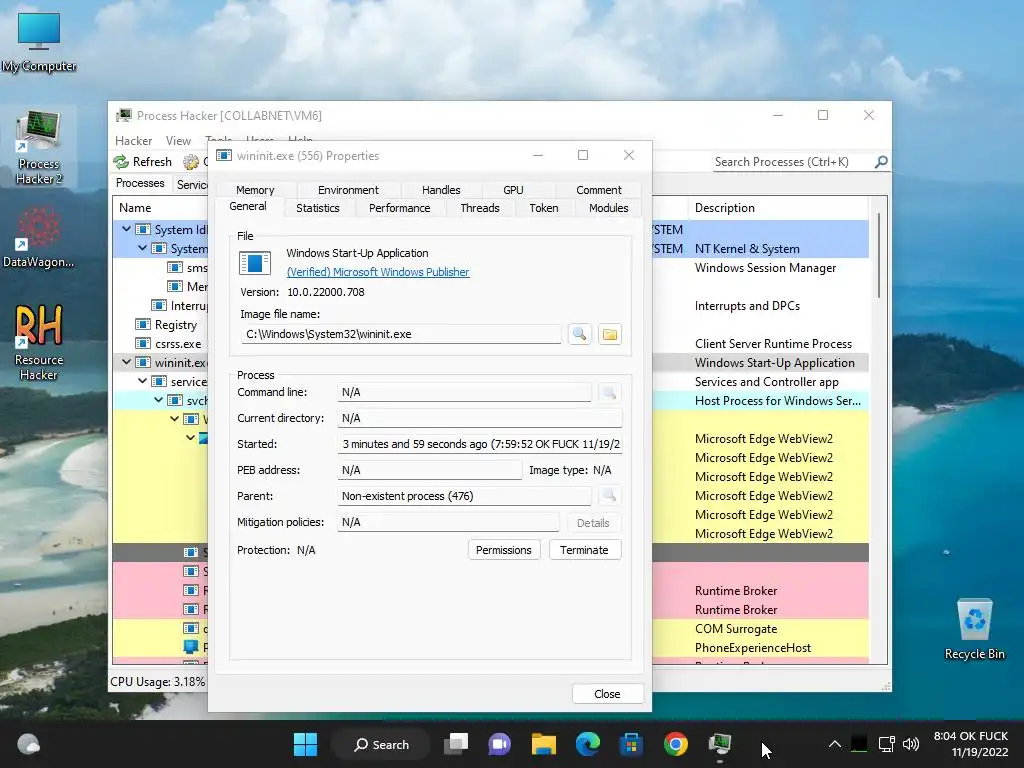
Task: Switch to the GPU tab
Action: pos(513,190)
